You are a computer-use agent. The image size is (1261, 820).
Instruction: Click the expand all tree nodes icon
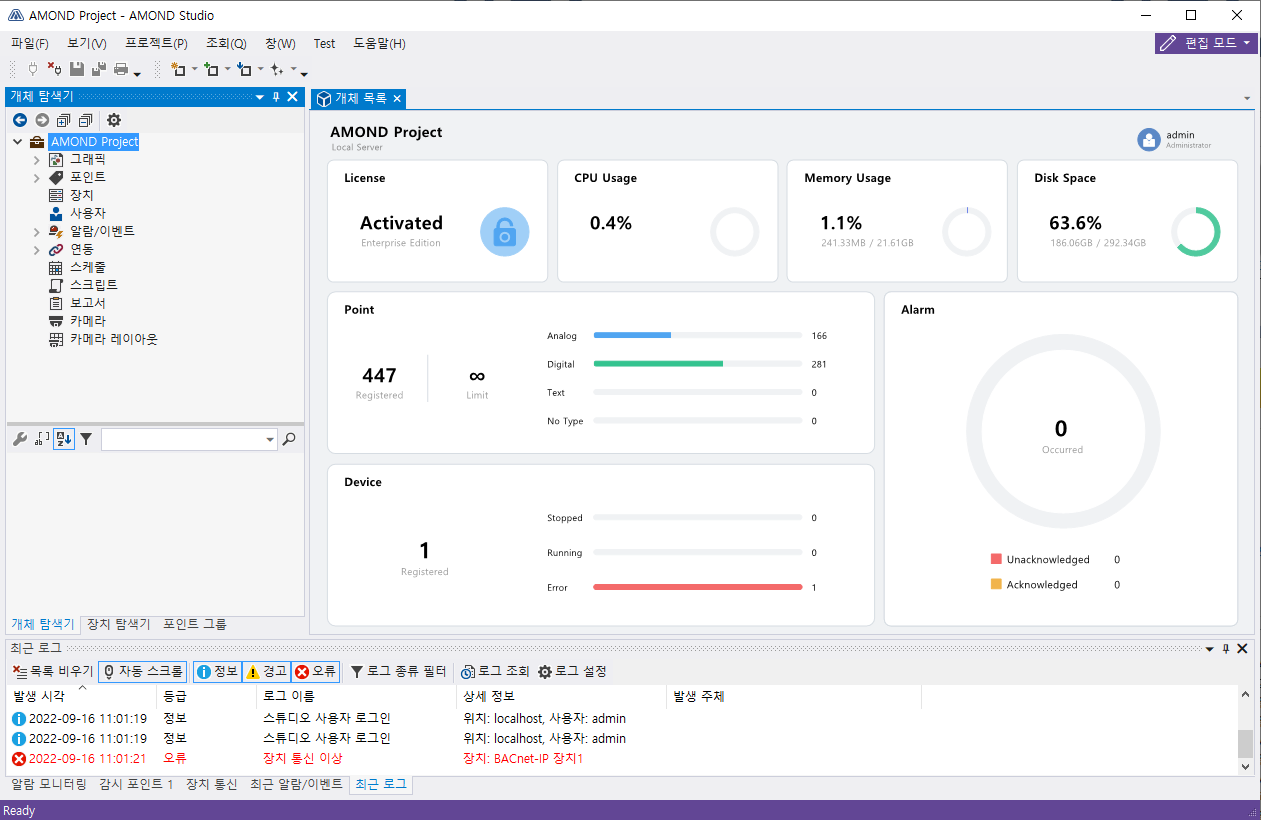pos(63,120)
